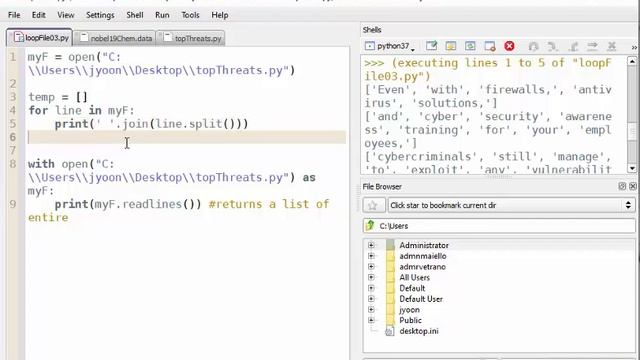This screenshot has width=640, height=360.
Task: Click the greyed stop debugging X icon
Action: [611, 46]
